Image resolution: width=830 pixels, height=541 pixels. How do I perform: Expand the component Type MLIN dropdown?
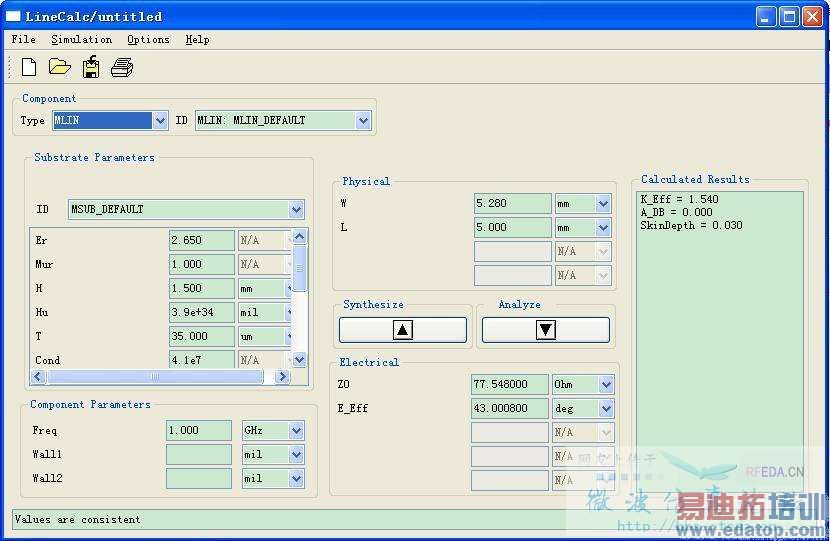(x=160, y=121)
